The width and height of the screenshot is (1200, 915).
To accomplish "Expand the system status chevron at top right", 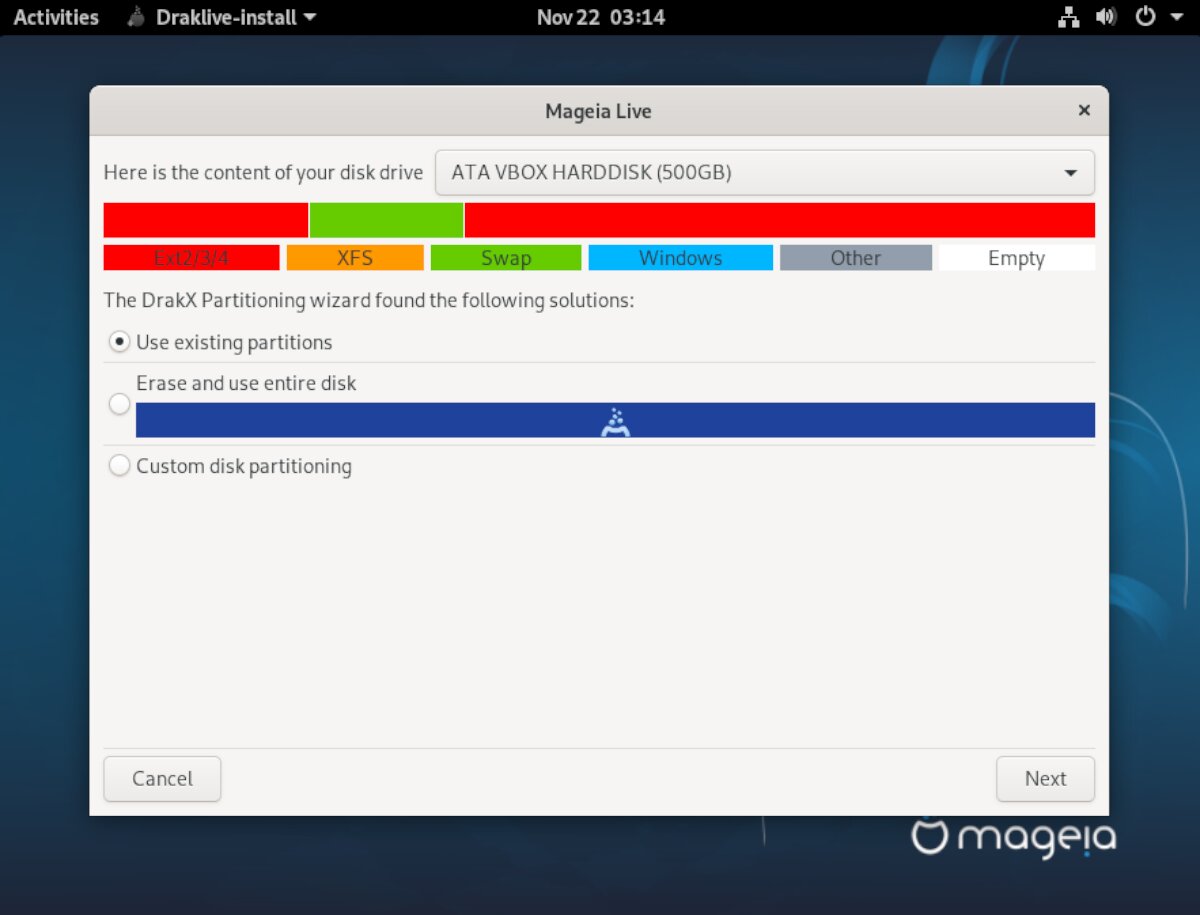I will [1176, 16].
